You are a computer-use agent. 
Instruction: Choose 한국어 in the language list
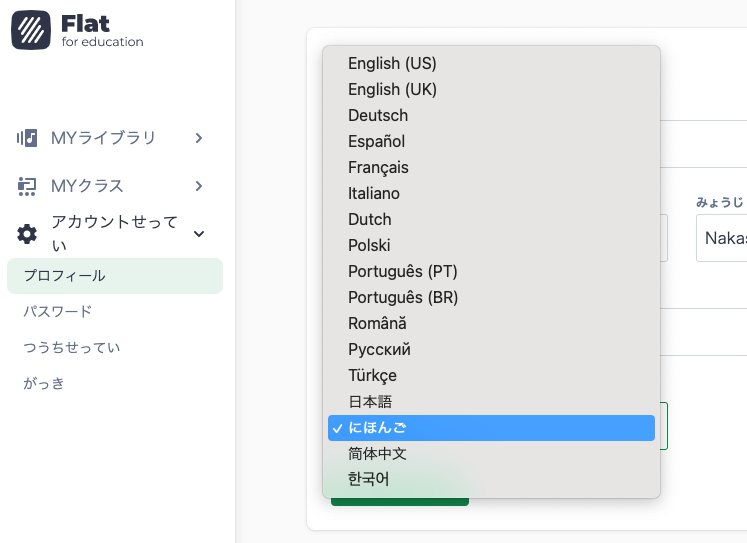click(x=368, y=480)
